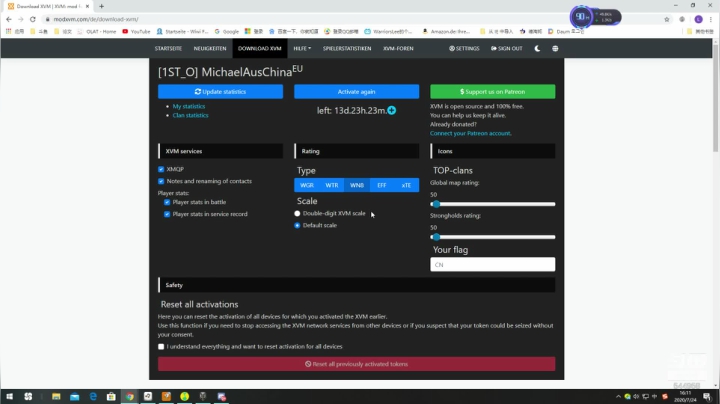
Task: Open XVM-FOREN nav item
Action: pyautogui.click(x=398, y=48)
